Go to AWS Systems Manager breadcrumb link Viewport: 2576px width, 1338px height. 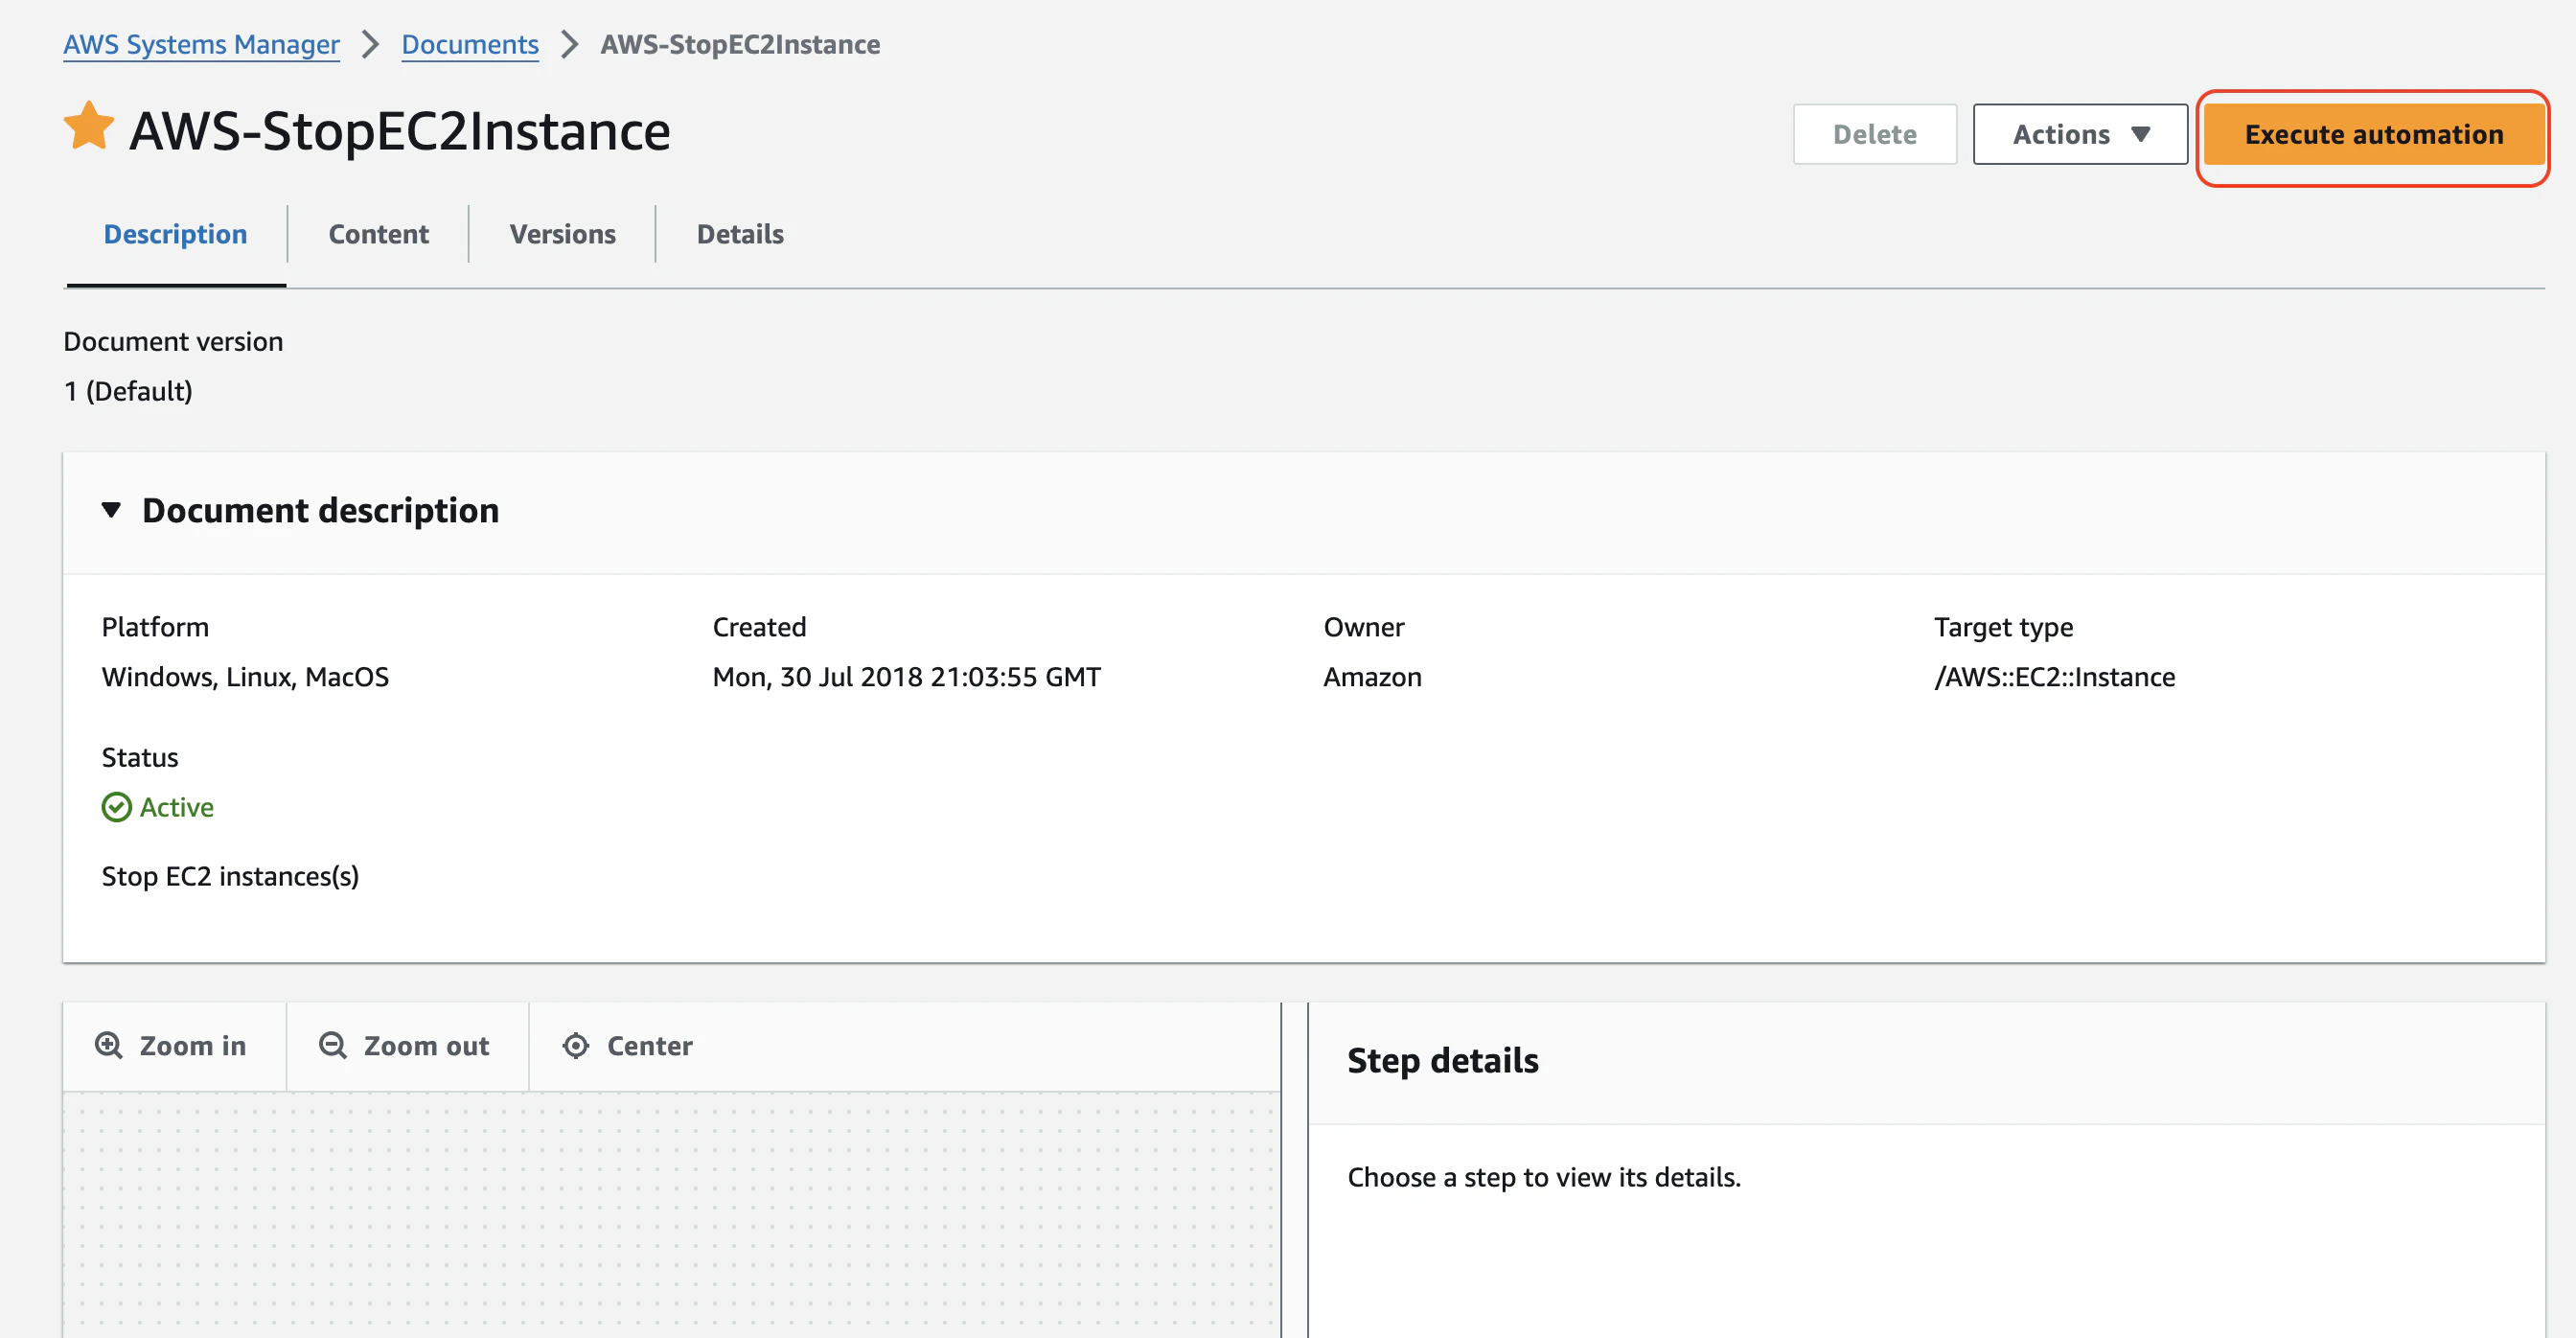click(x=201, y=44)
